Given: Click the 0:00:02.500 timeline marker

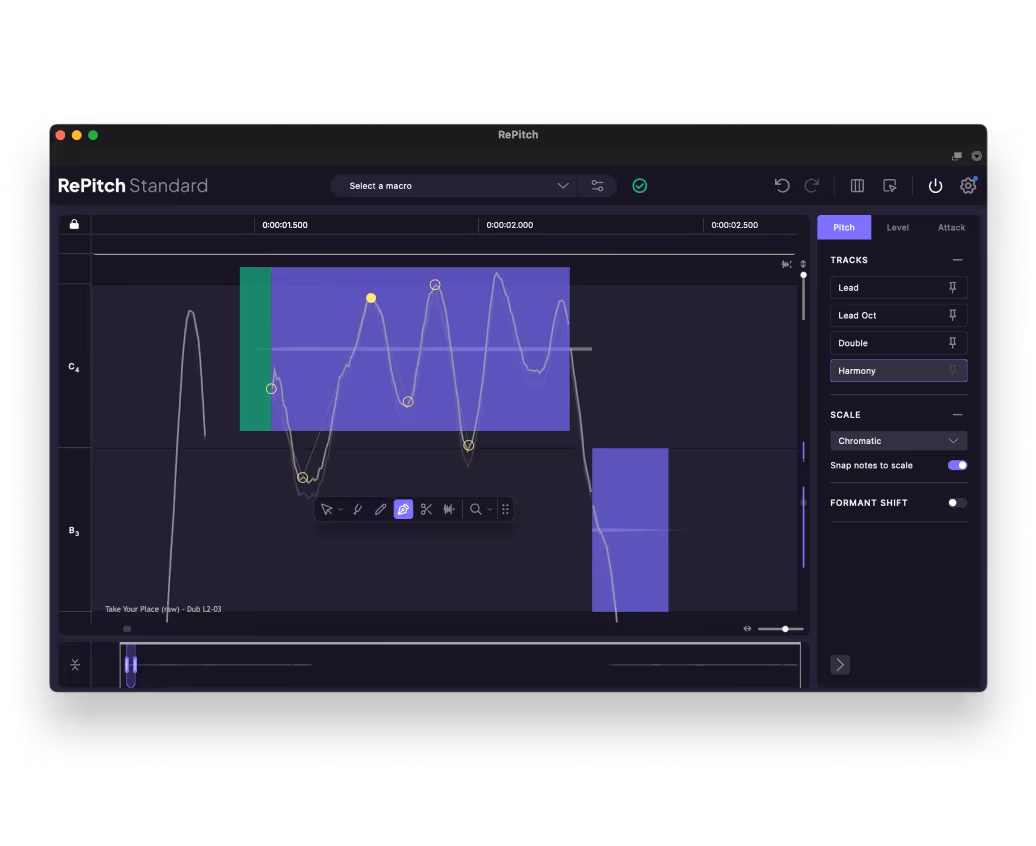Looking at the screenshot, I should [735, 225].
